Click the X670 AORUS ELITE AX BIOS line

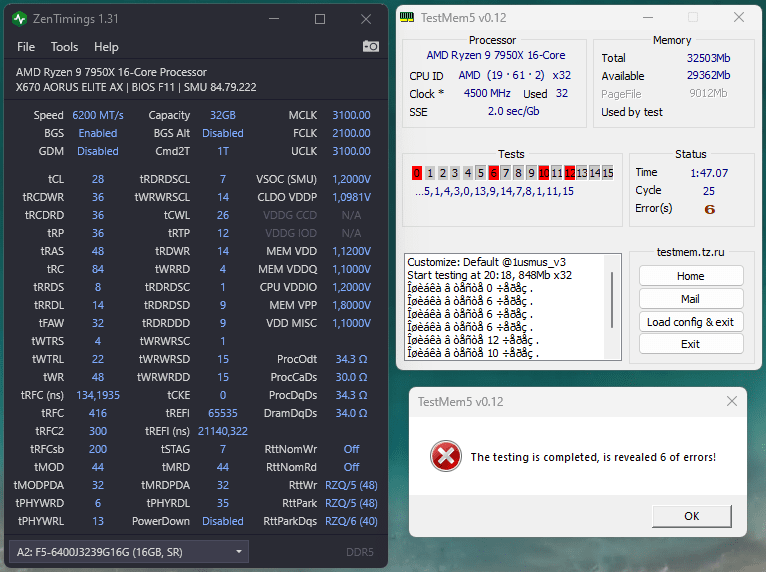click(x=136, y=87)
